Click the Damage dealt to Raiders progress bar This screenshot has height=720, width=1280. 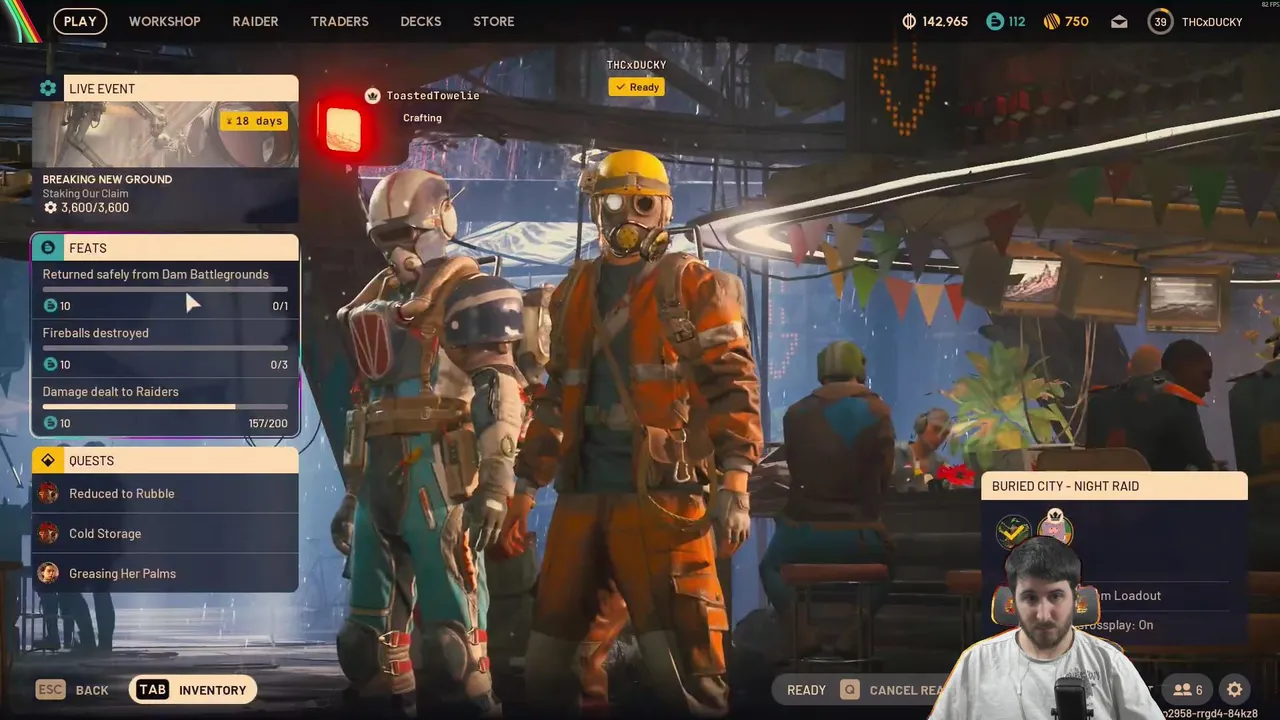pos(165,407)
